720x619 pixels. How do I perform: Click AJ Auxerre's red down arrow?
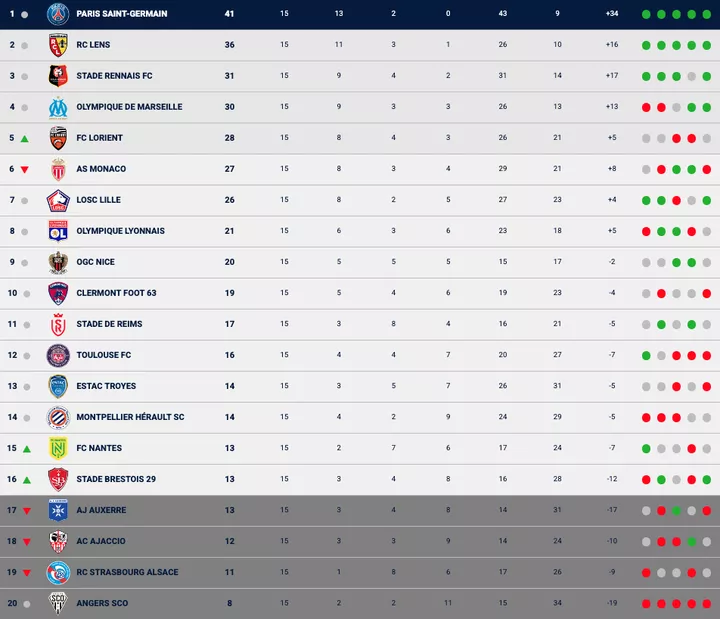click(x=25, y=511)
